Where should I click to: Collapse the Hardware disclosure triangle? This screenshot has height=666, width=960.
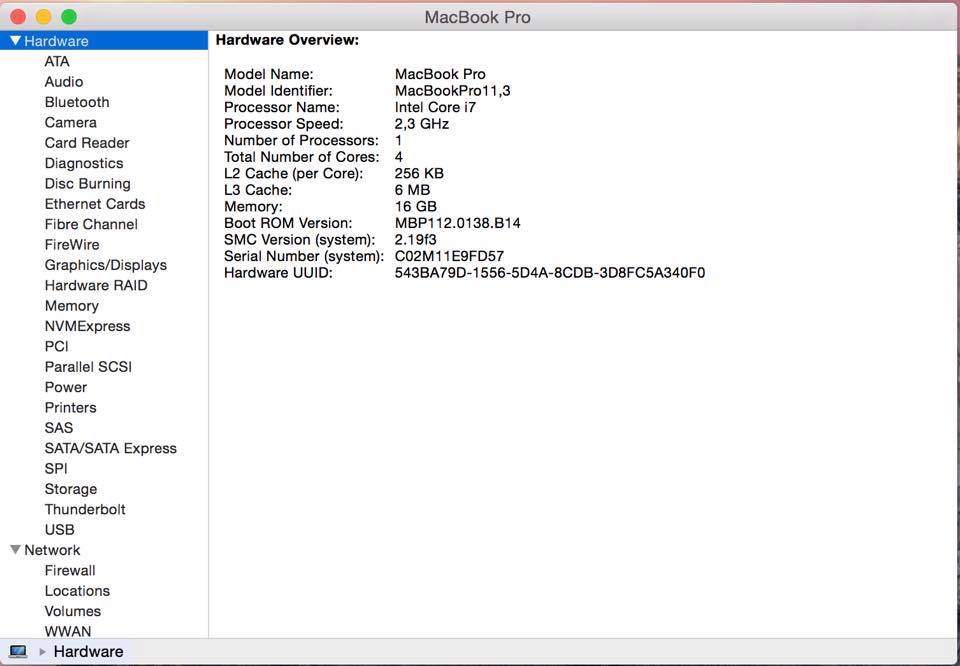click(15, 41)
